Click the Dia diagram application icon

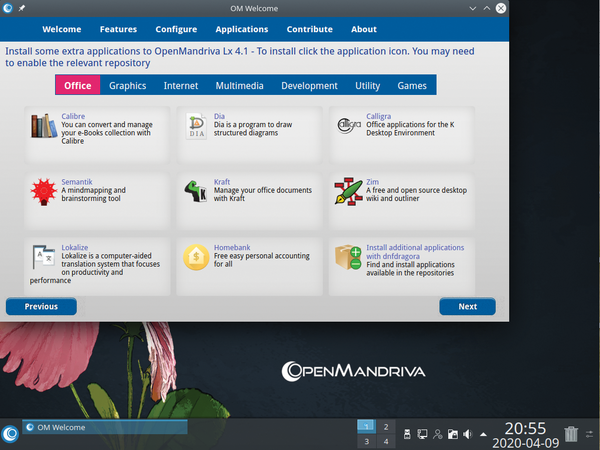[196, 126]
